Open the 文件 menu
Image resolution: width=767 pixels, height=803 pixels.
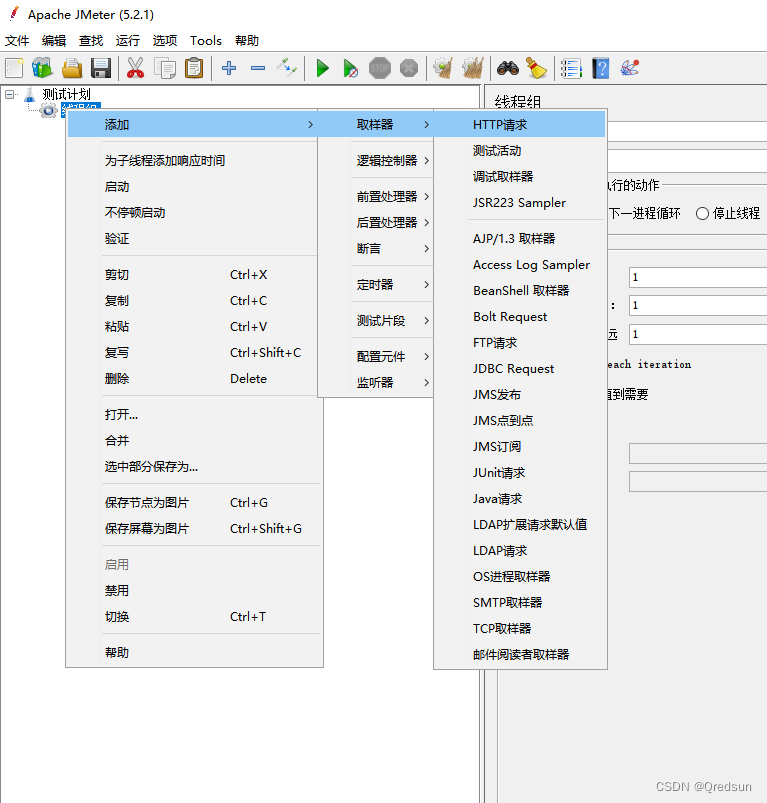17,40
